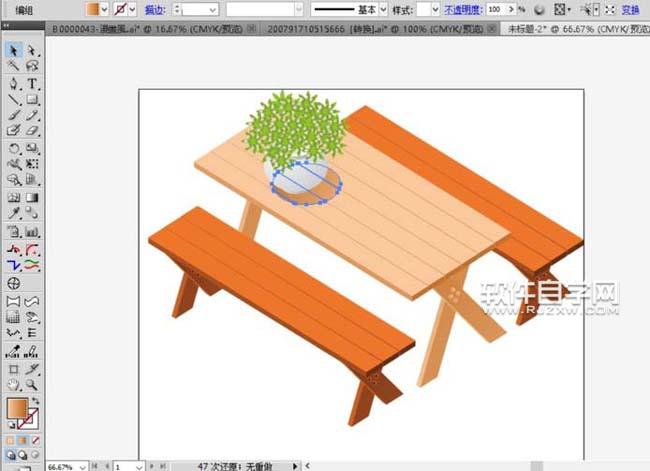Open the artboard number dropdown
650x471 pixels.
coord(139,467)
